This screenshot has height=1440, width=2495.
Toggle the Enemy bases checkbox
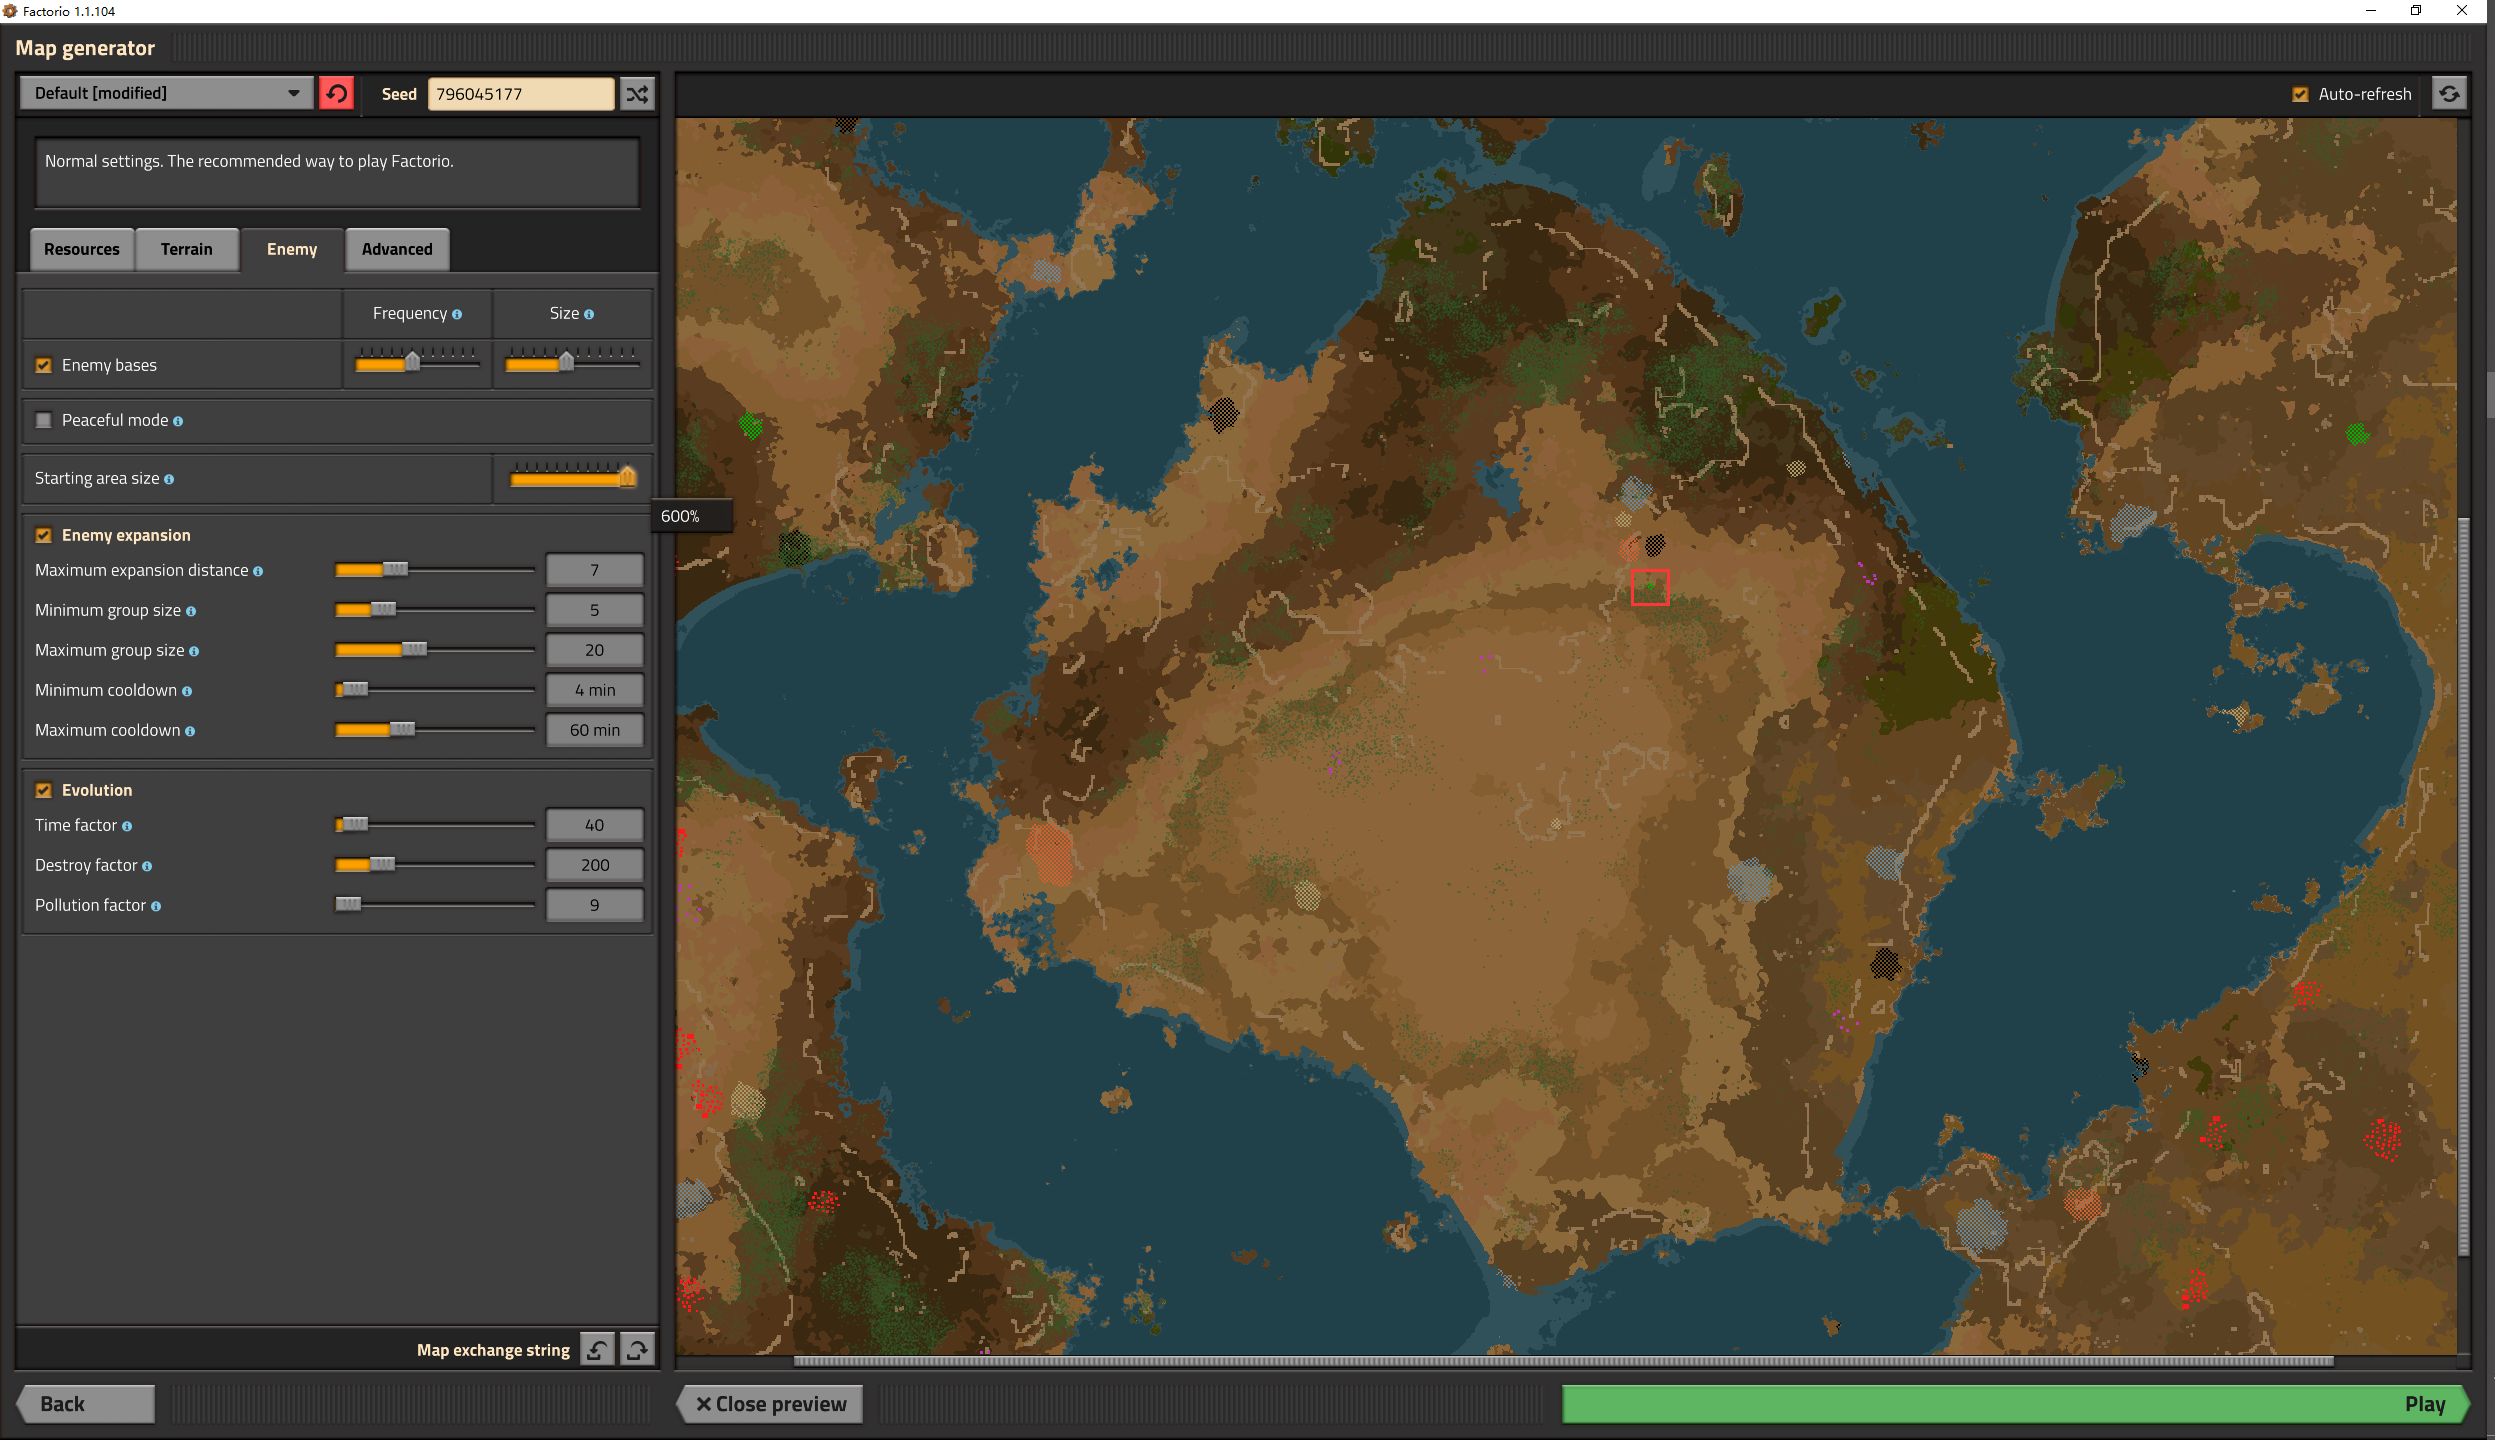[x=43, y=365]
